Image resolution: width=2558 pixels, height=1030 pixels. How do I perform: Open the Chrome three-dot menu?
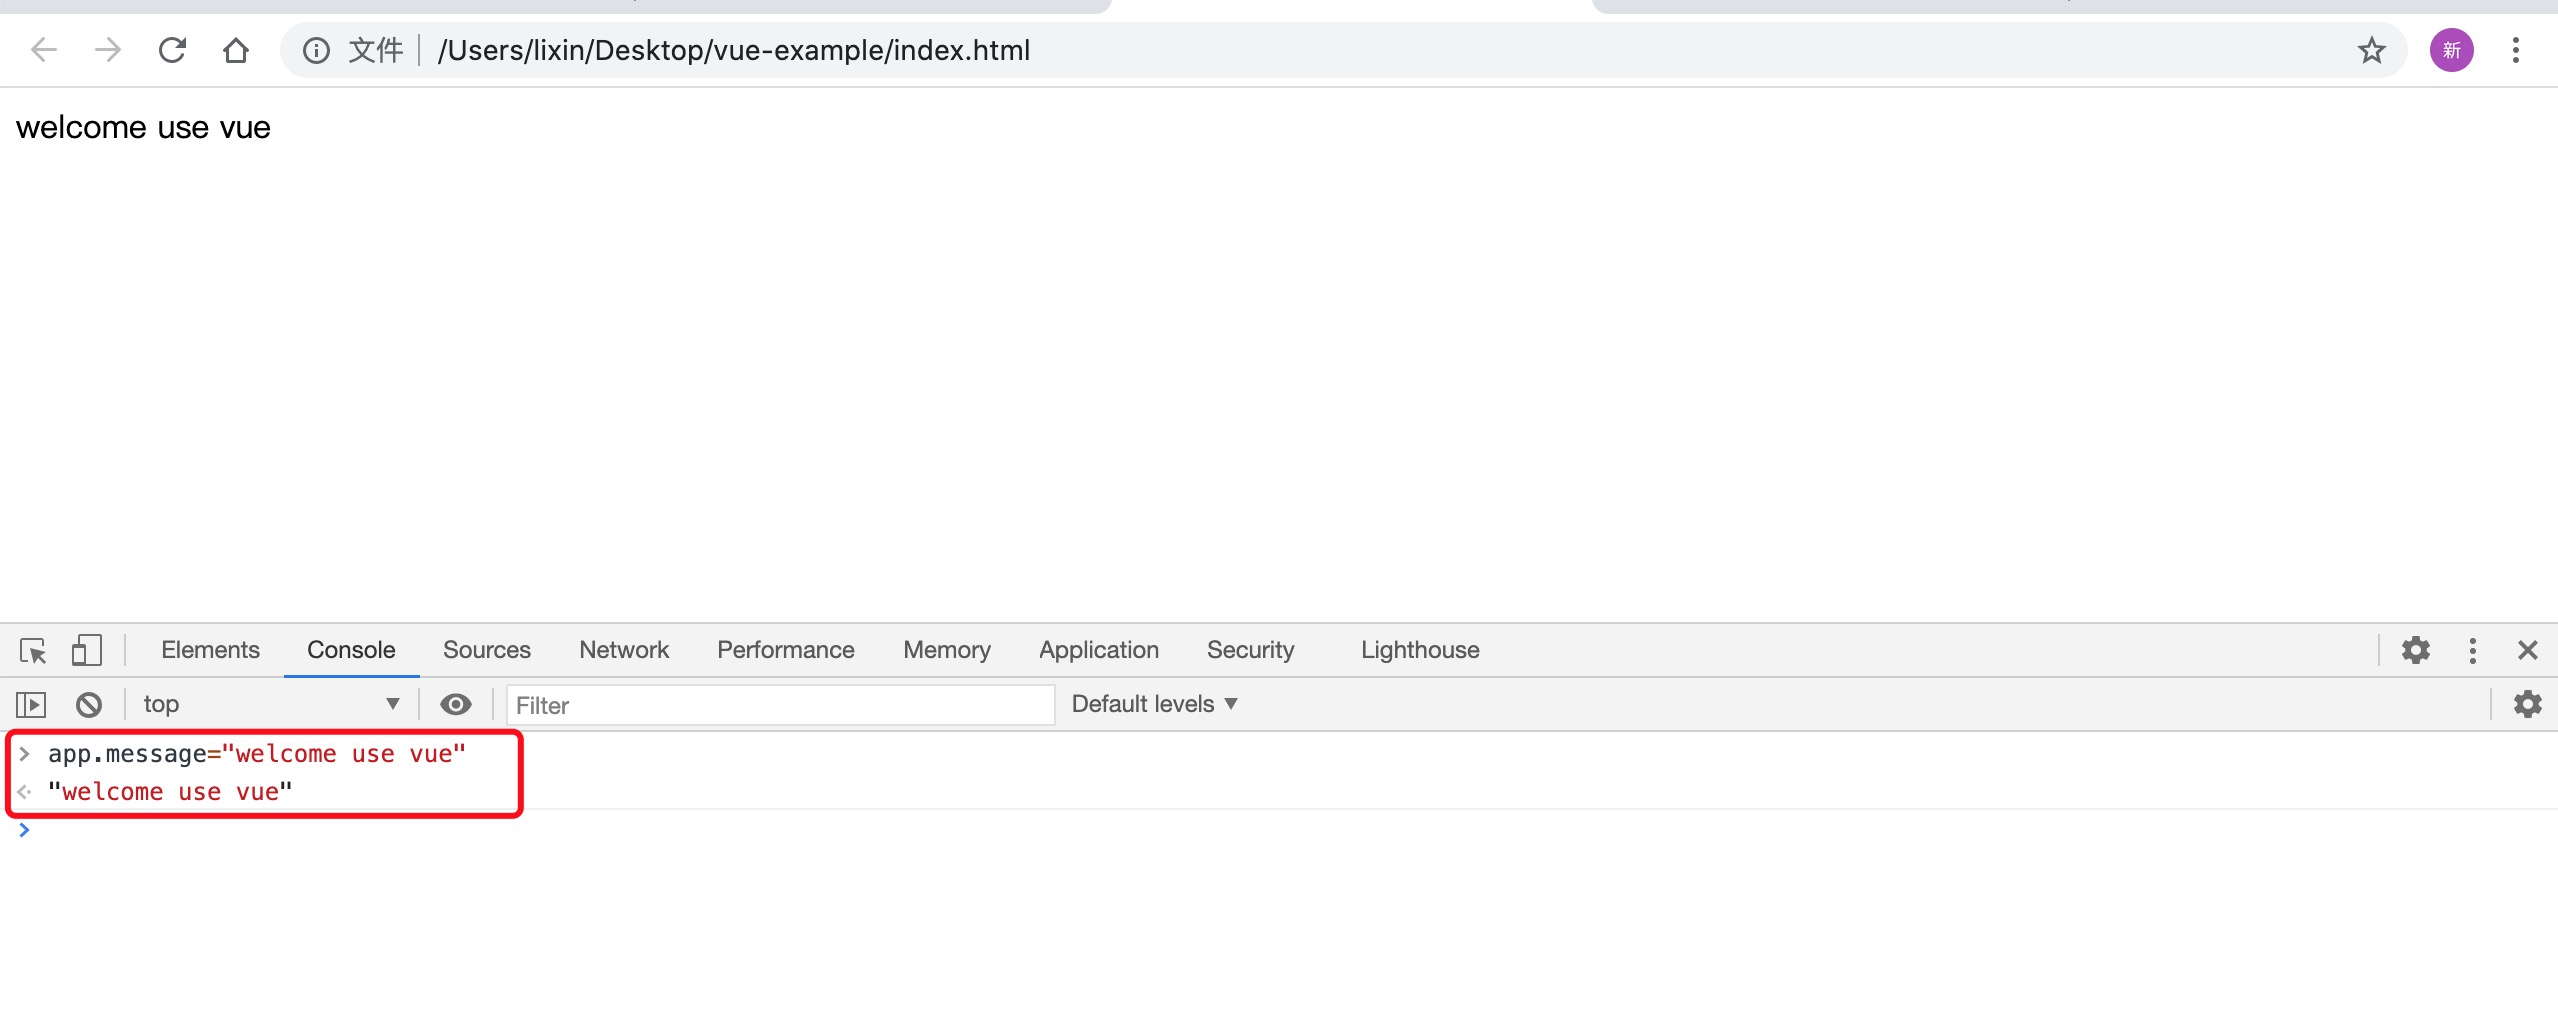pyautogui.click(x=2516, y=50)
